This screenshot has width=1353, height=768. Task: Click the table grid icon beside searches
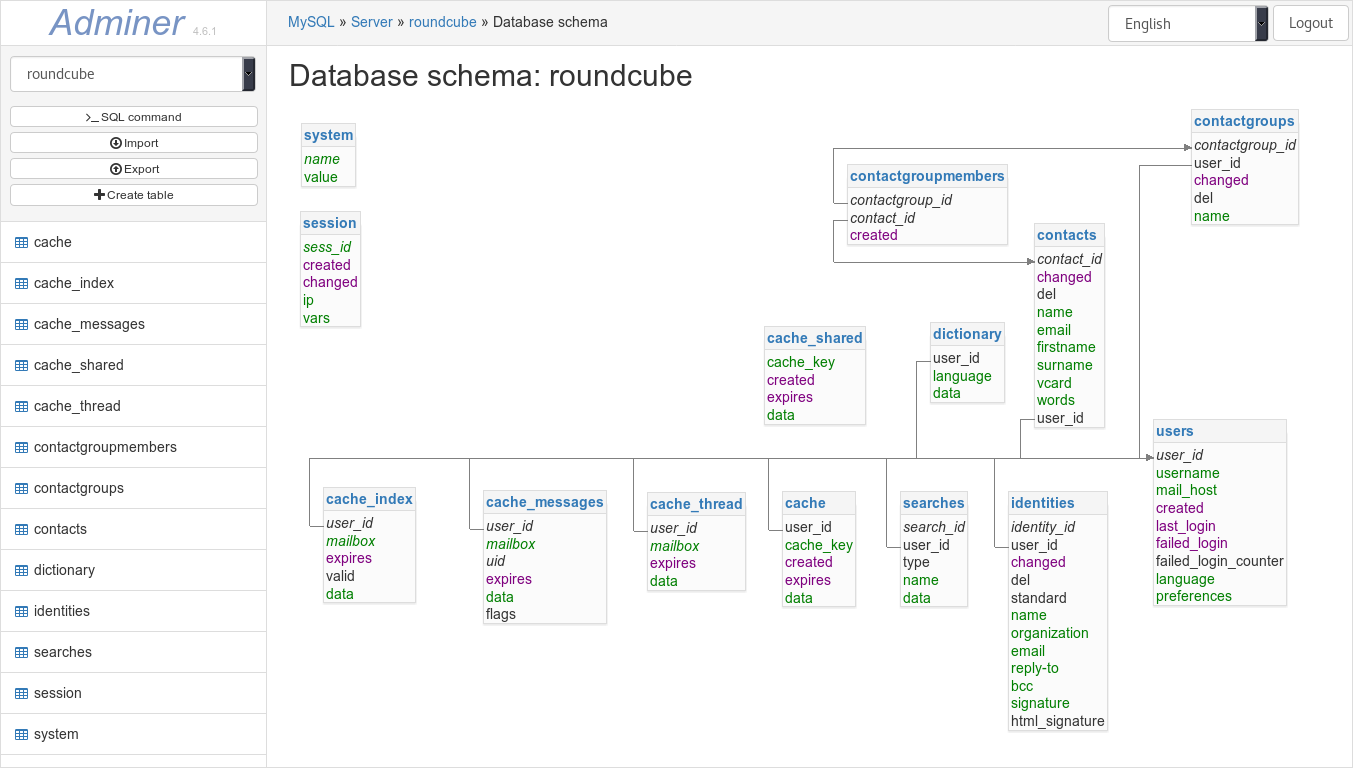21,652
